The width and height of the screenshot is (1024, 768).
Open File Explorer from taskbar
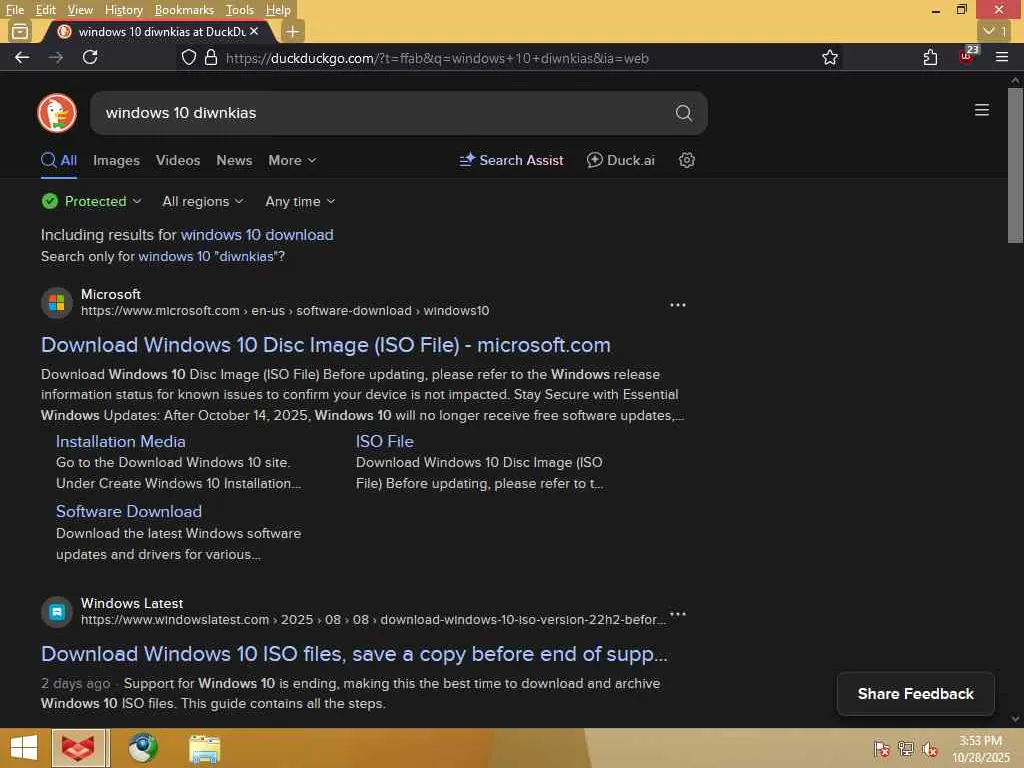coord(204,749)
